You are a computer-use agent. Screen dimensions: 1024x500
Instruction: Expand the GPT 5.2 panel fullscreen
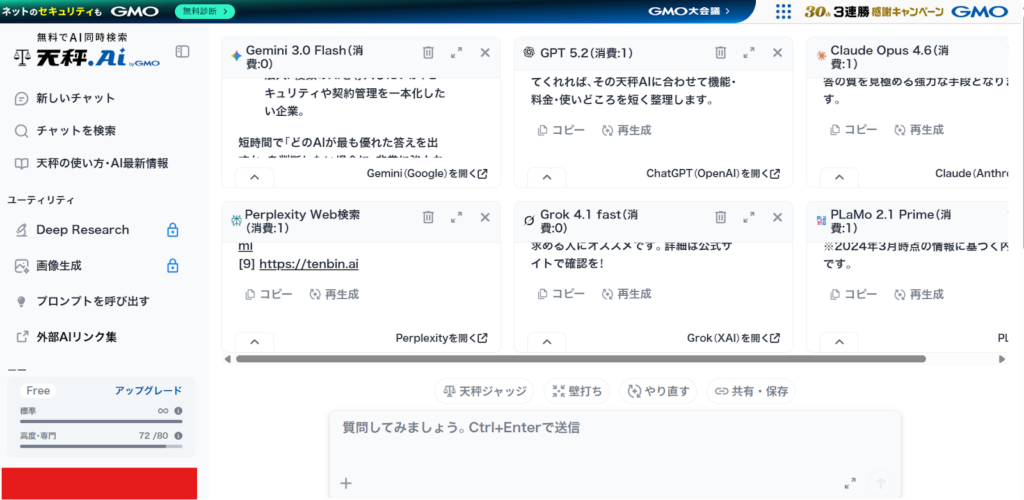coord(749,53)
